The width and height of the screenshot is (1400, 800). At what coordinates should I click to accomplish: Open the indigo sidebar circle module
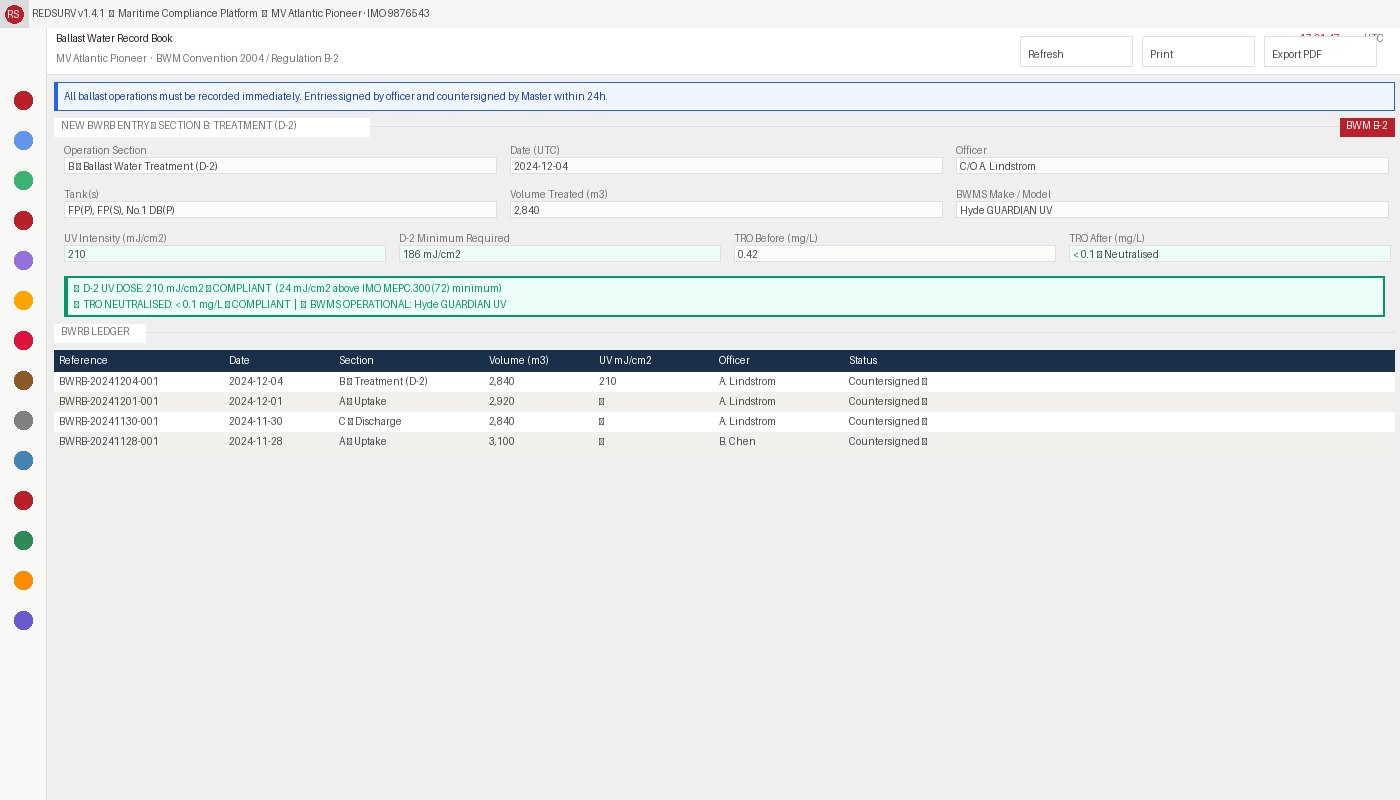click(23, 620)
